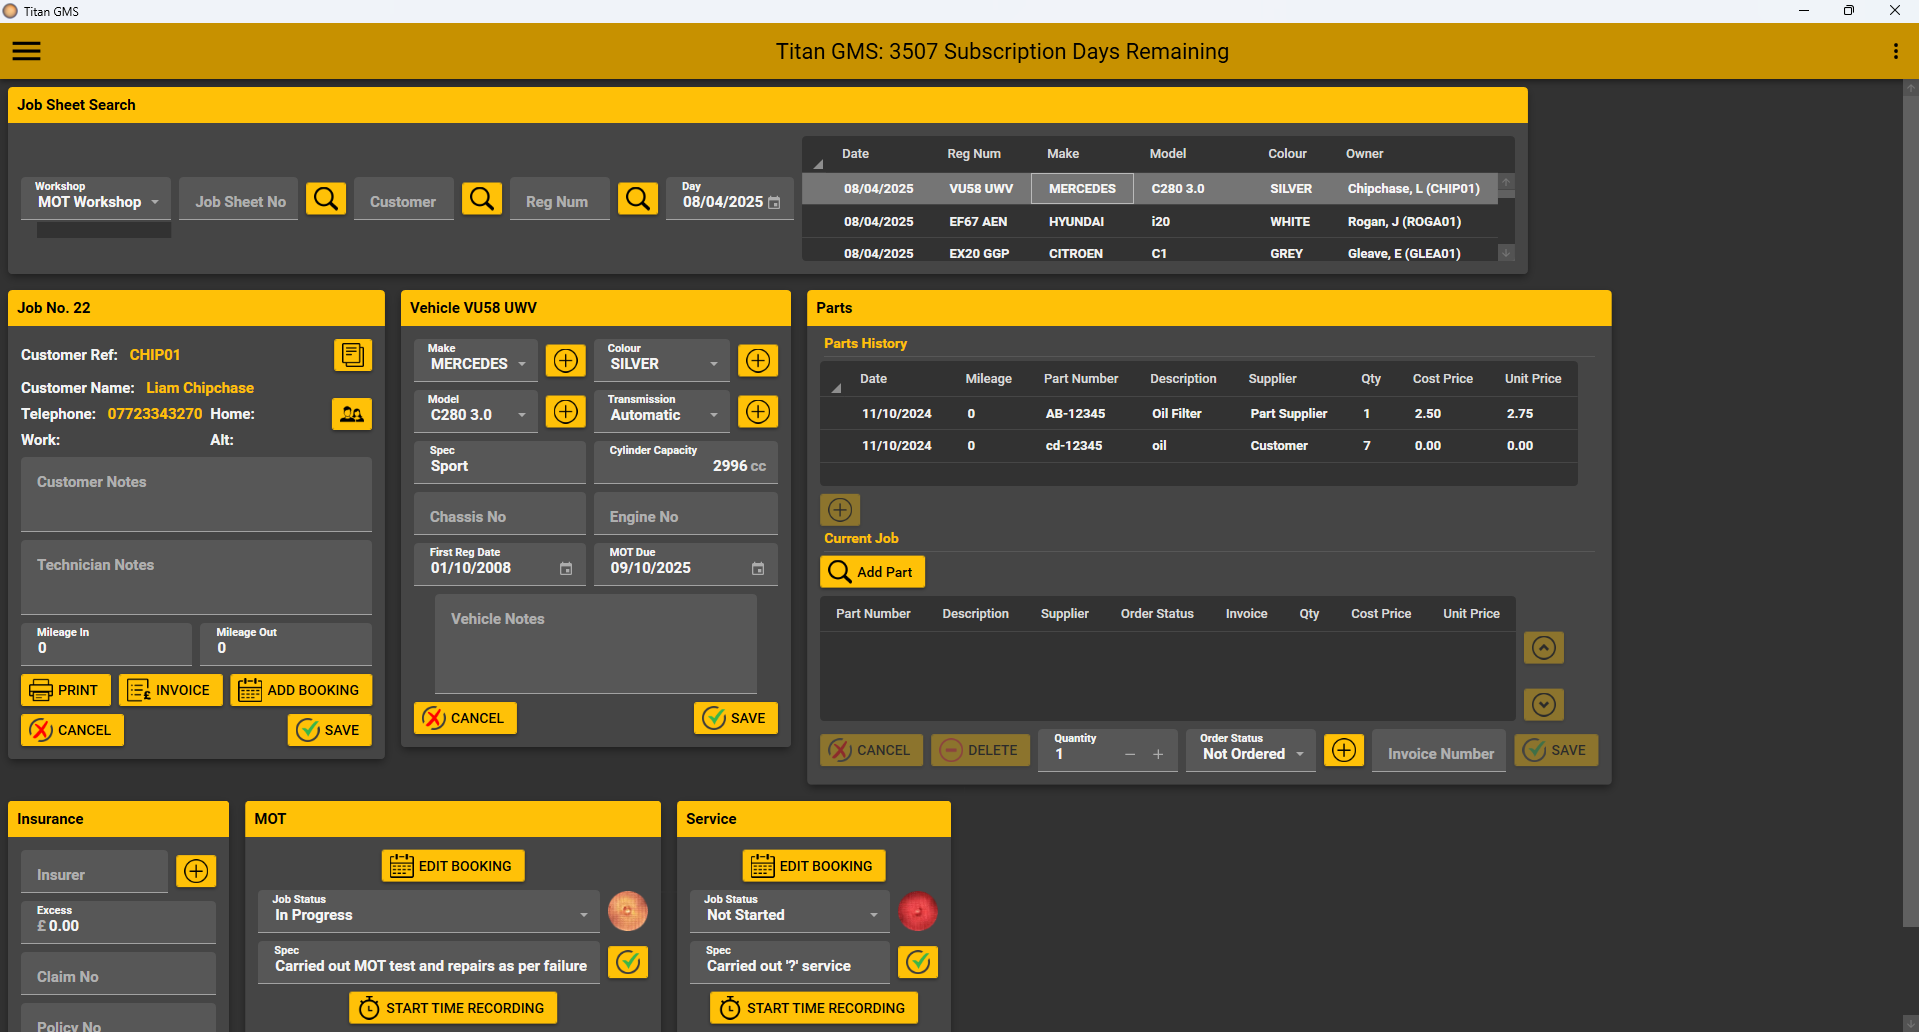Open First Reg Date calendar icon
The width and height of the screenshot is (1919, 1032).
(566, 569)
